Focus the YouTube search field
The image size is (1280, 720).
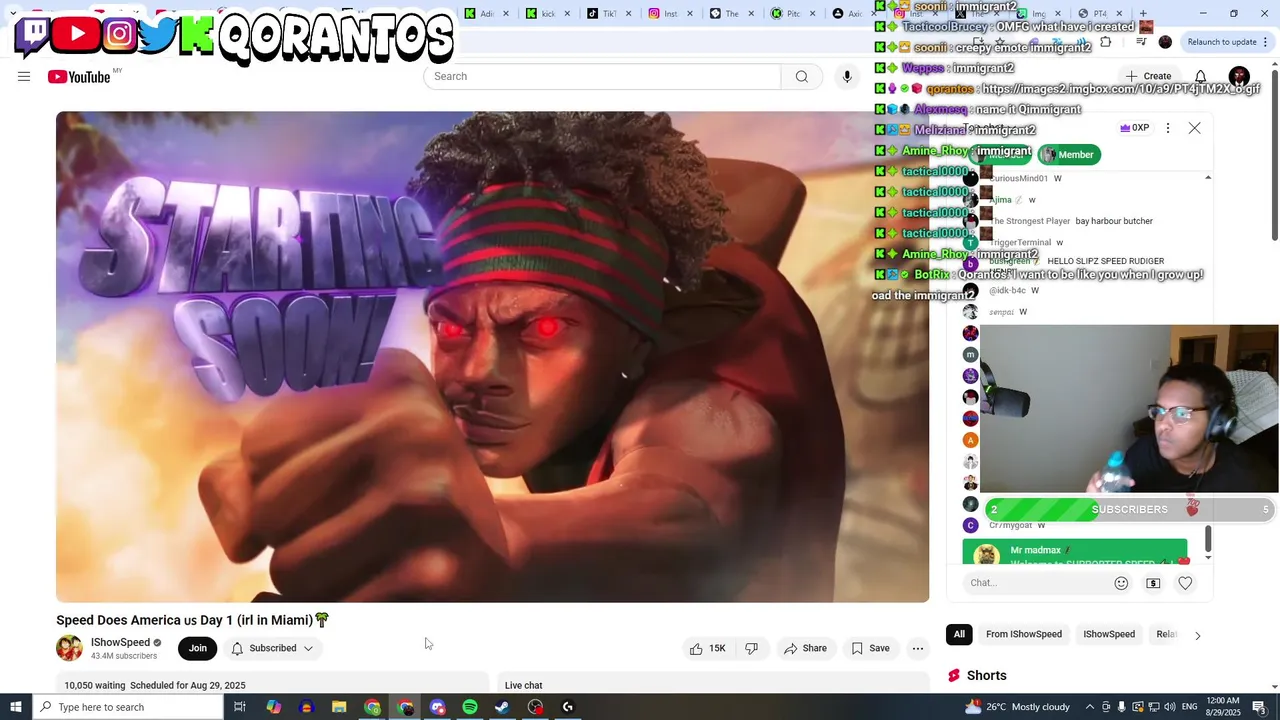[602, 76]
